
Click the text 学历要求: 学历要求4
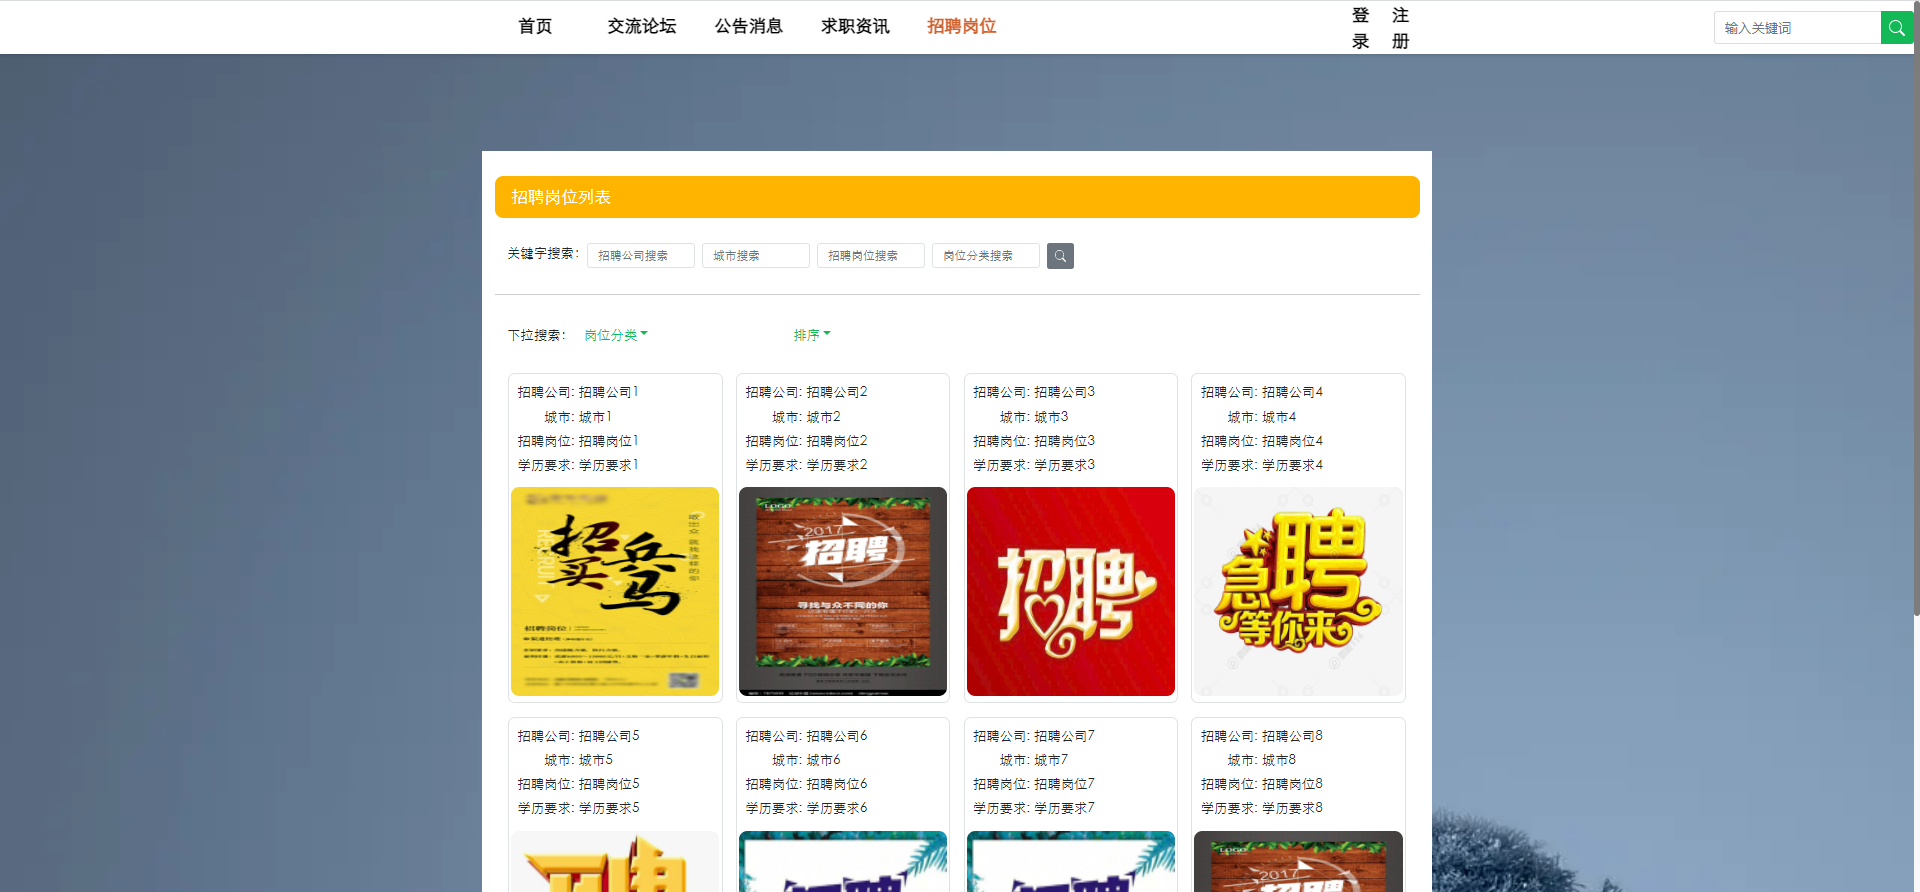[x=1262, y=465]
